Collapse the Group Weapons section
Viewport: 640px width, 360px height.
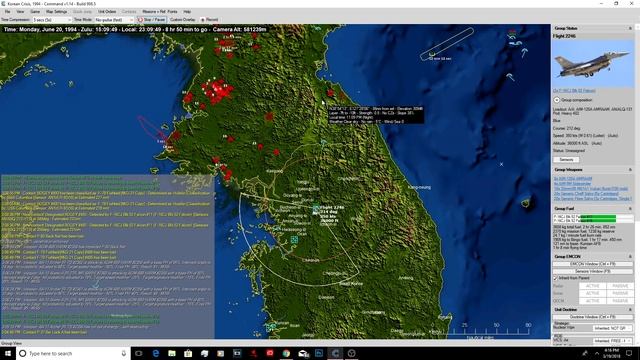click(x=630, y=169)
